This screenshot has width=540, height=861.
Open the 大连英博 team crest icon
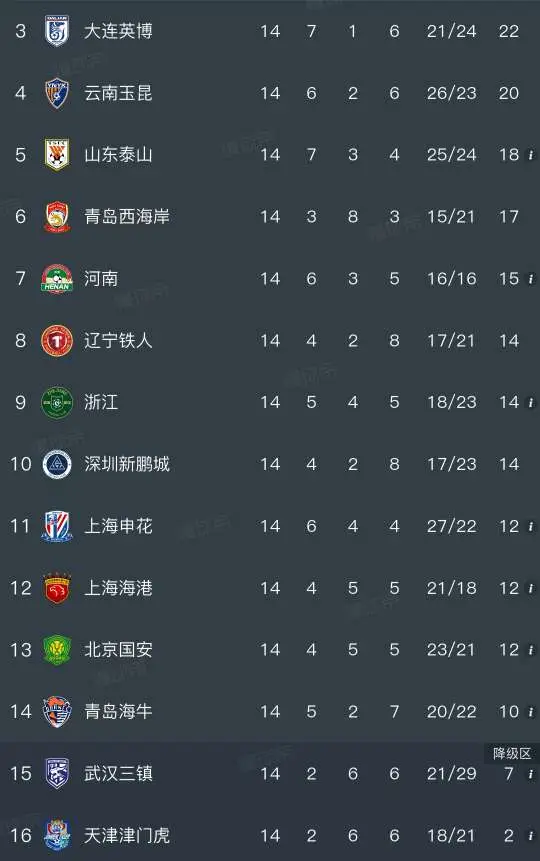[x=57, y=31]
